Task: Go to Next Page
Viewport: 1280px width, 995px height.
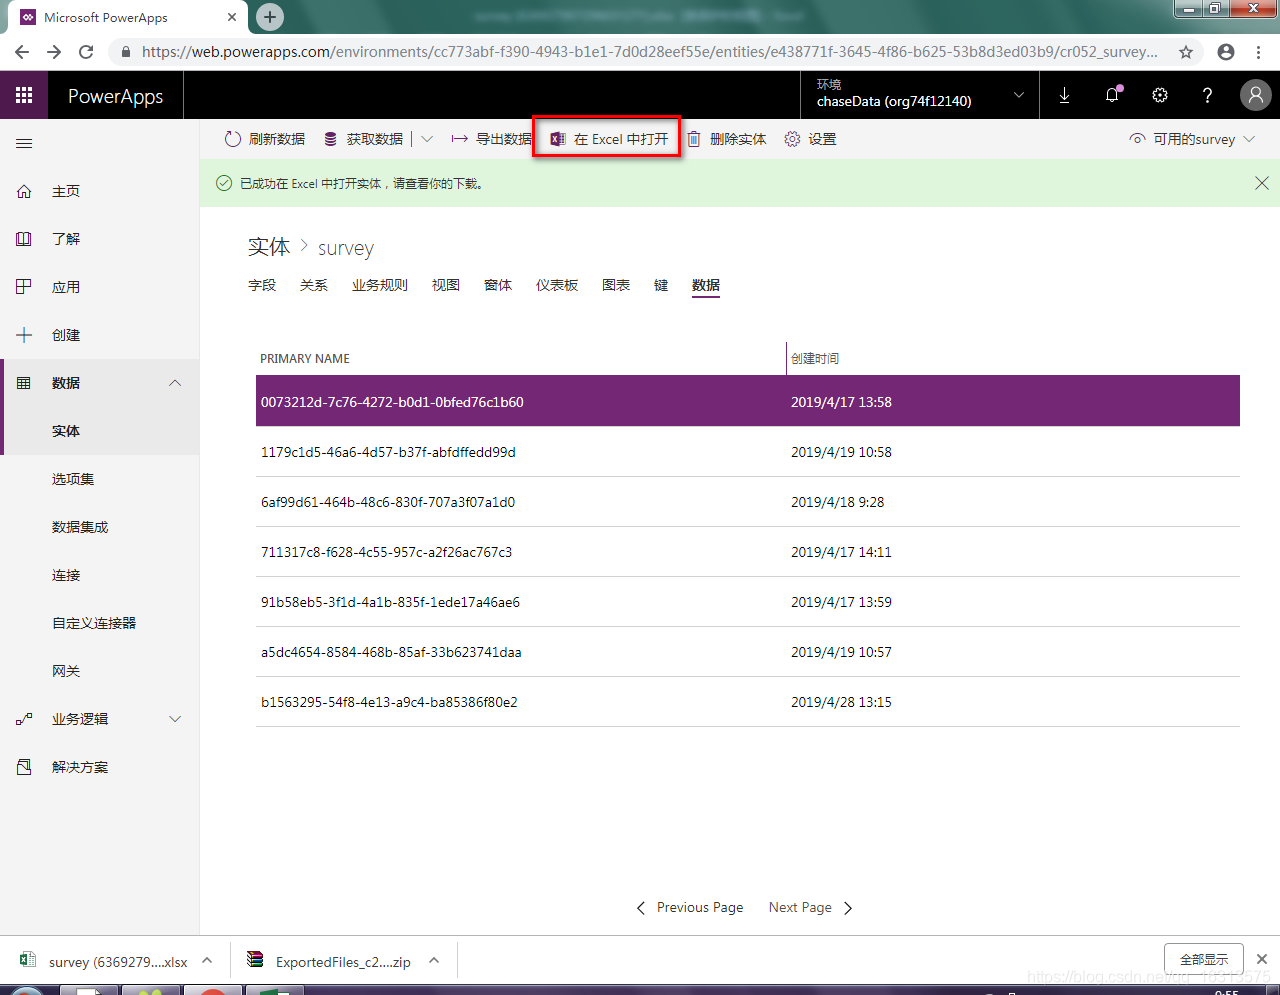Action: (811, 908)
